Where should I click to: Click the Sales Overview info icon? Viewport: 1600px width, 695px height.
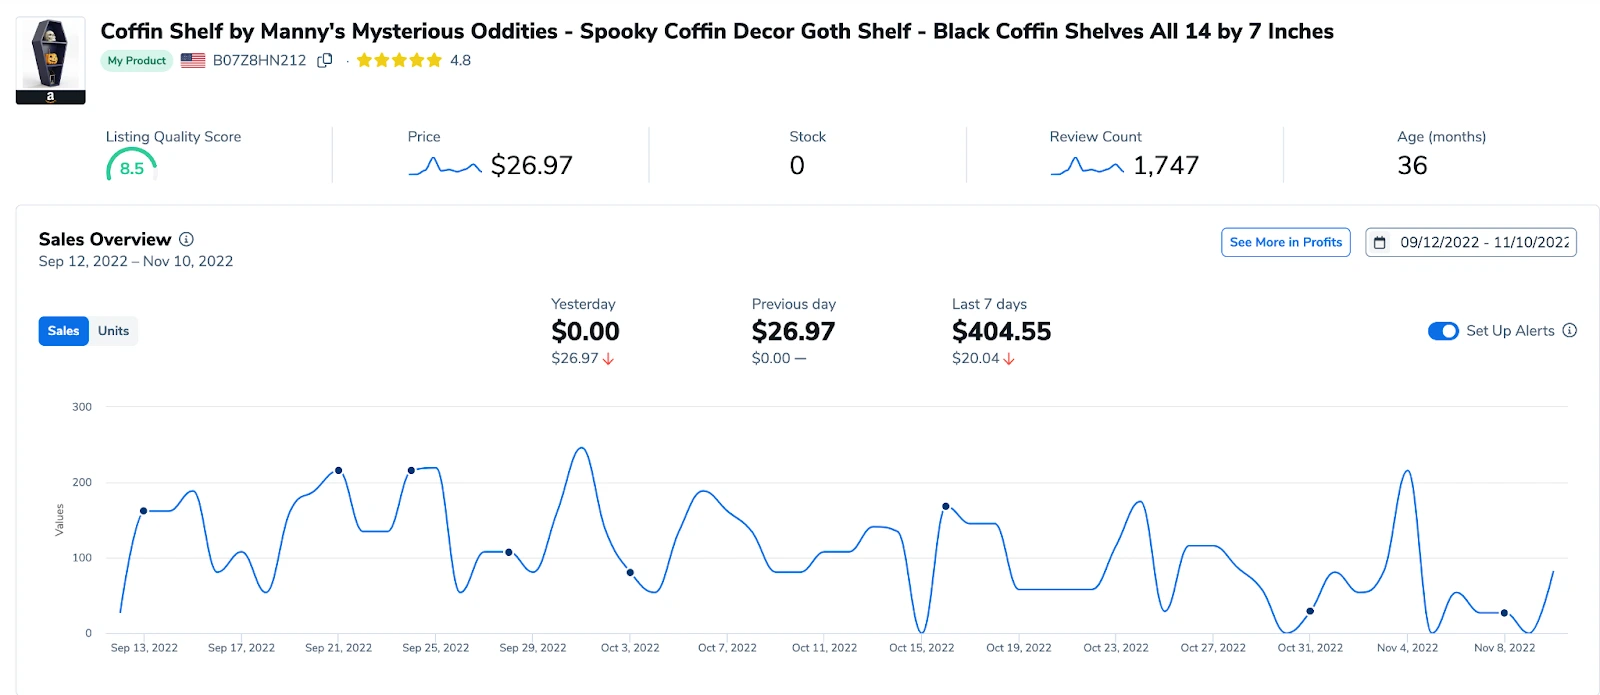click(186, 239)
